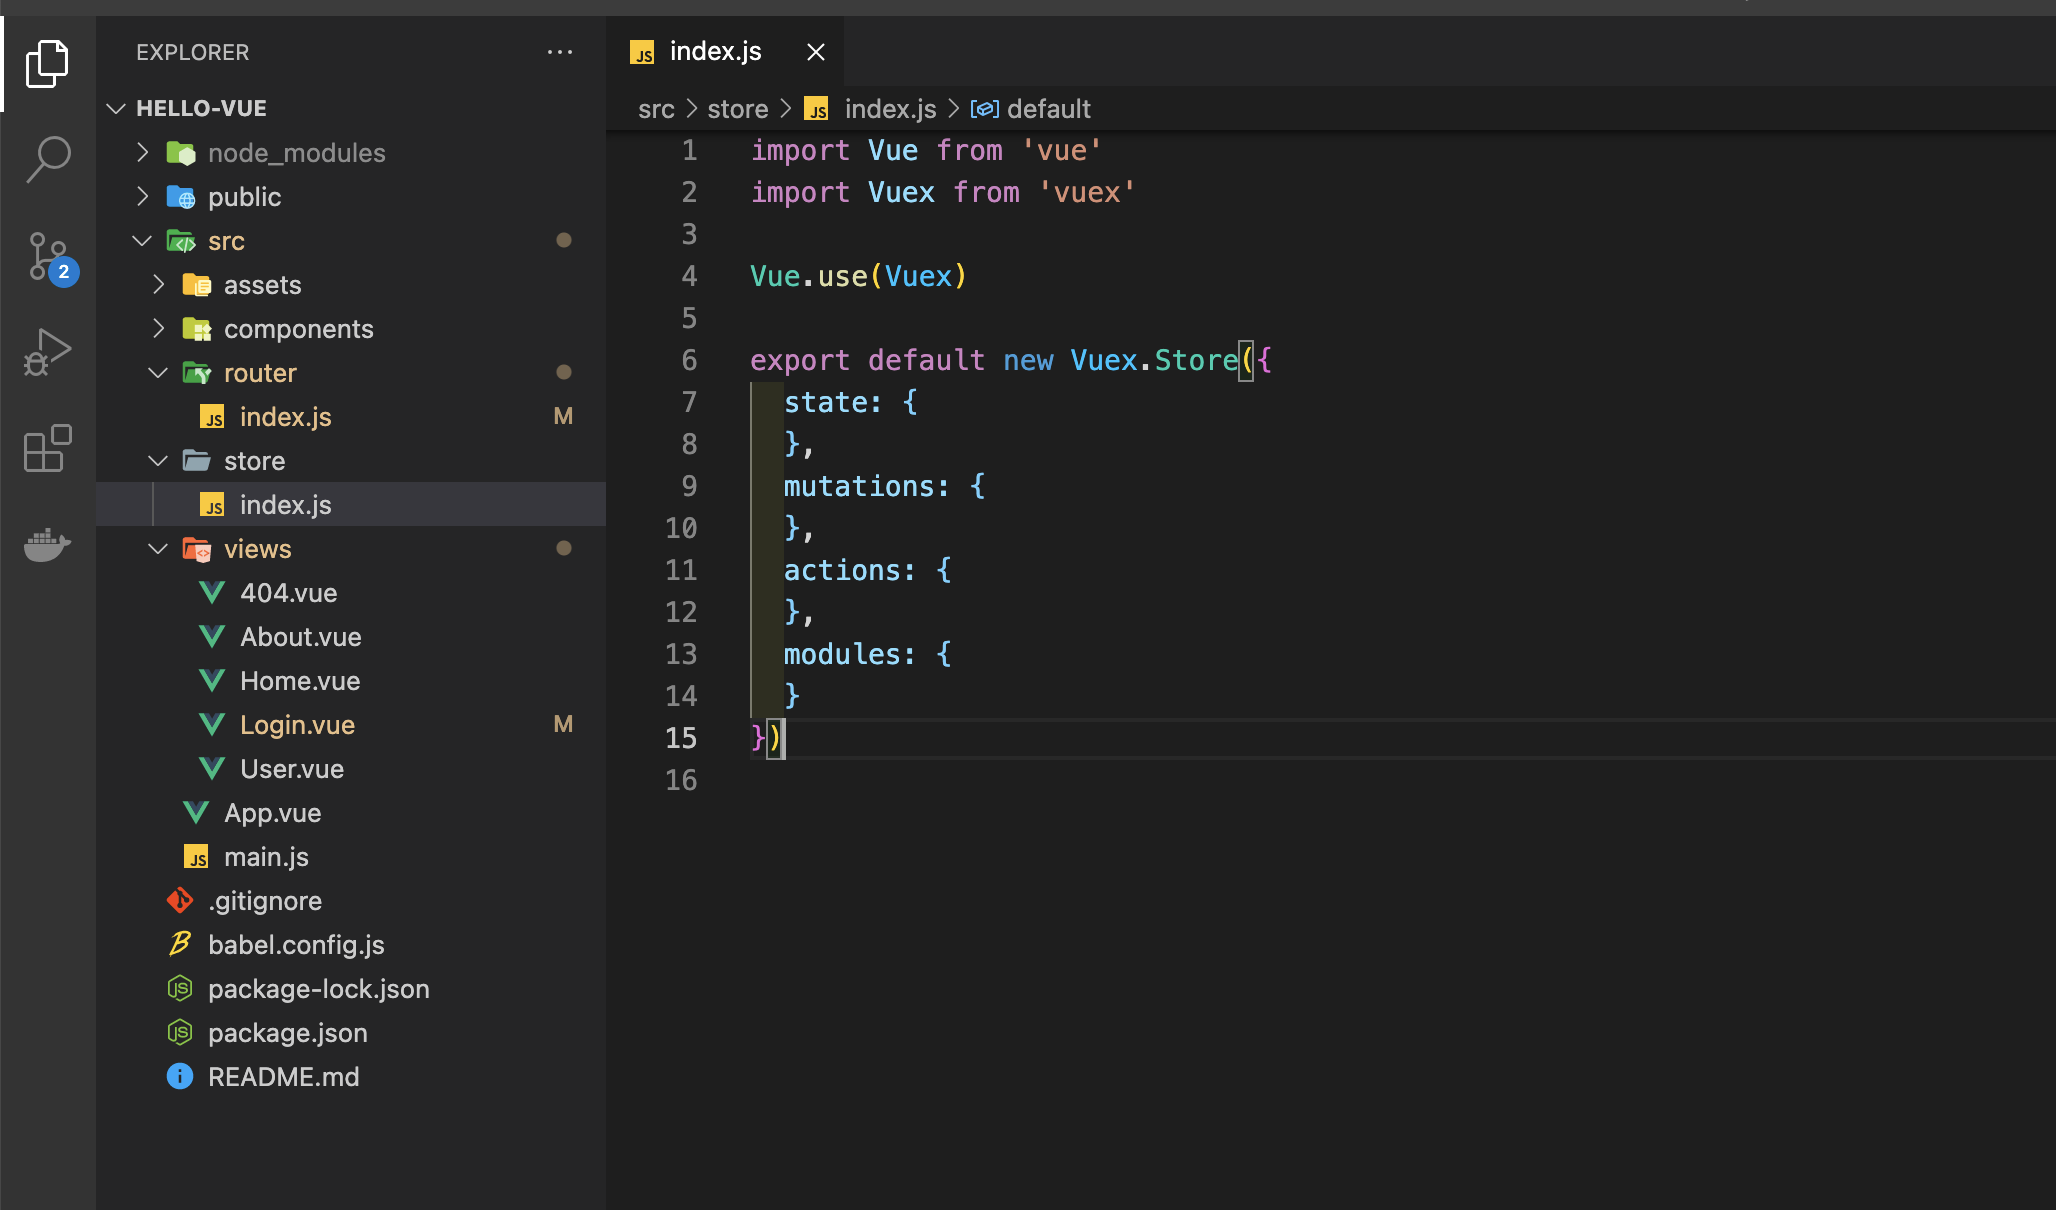Click the JS icon beside main.js
The image size is (2056, 1210).
click(197, 857)
